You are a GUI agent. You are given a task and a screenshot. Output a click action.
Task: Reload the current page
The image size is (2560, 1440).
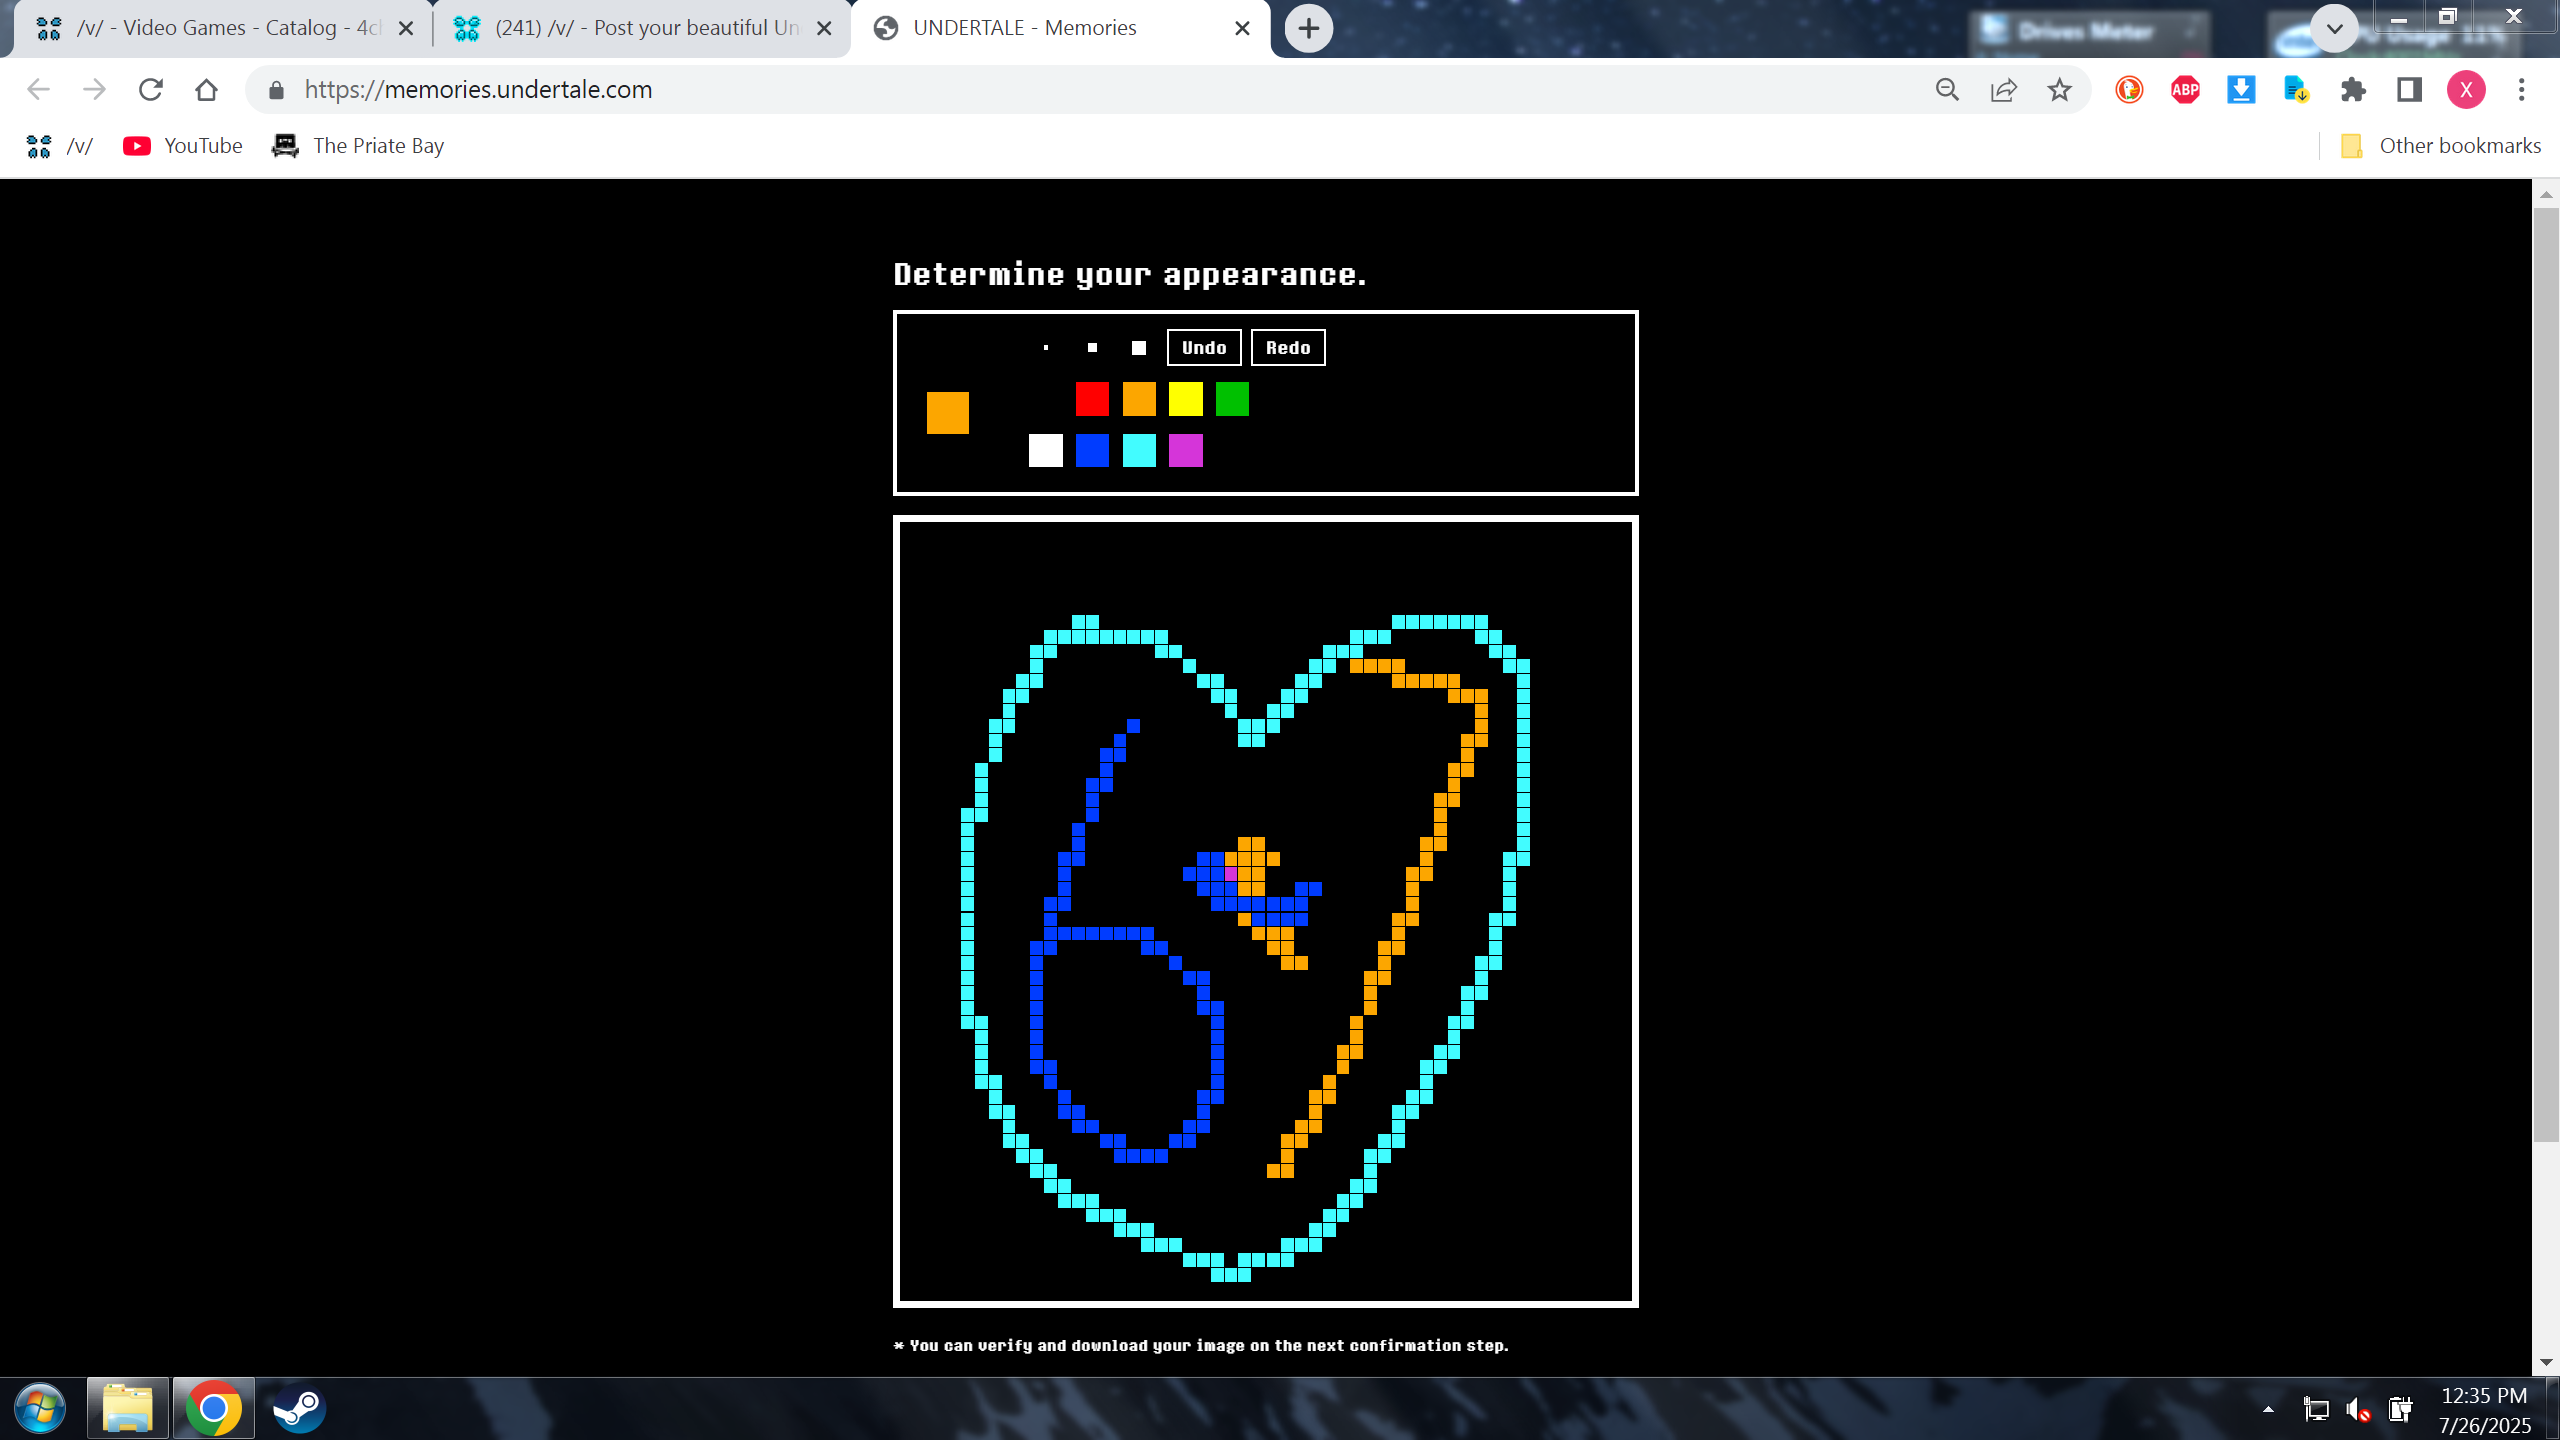pyautogui.click(x=151, y=90)
